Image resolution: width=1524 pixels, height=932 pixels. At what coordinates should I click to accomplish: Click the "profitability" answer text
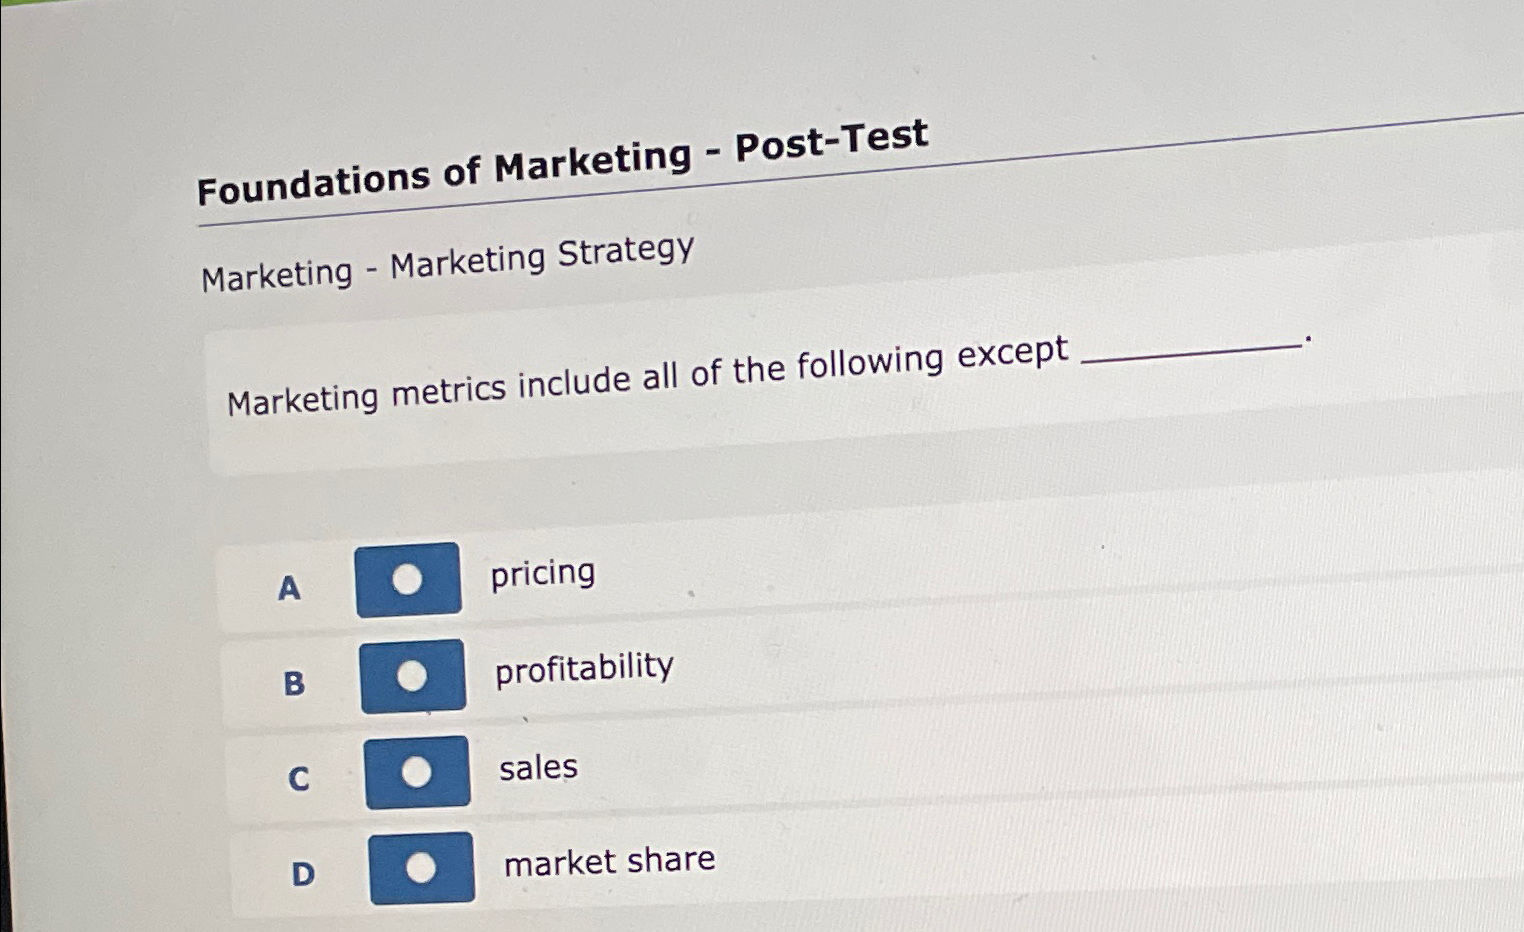[x=584, y=668]
